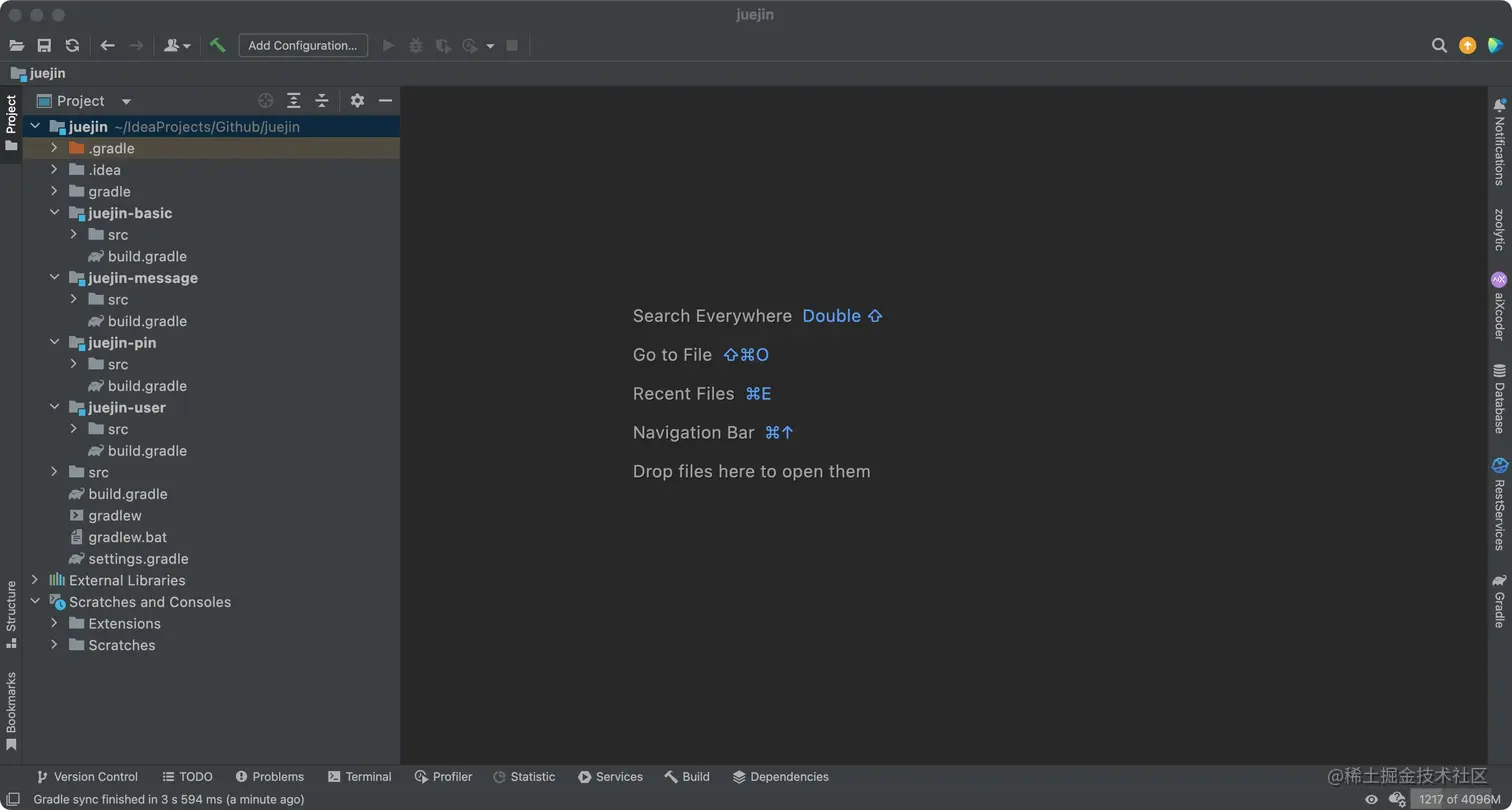1512x810 pixels.
Task: Expand the .idea folder
Action: point(54,170)
